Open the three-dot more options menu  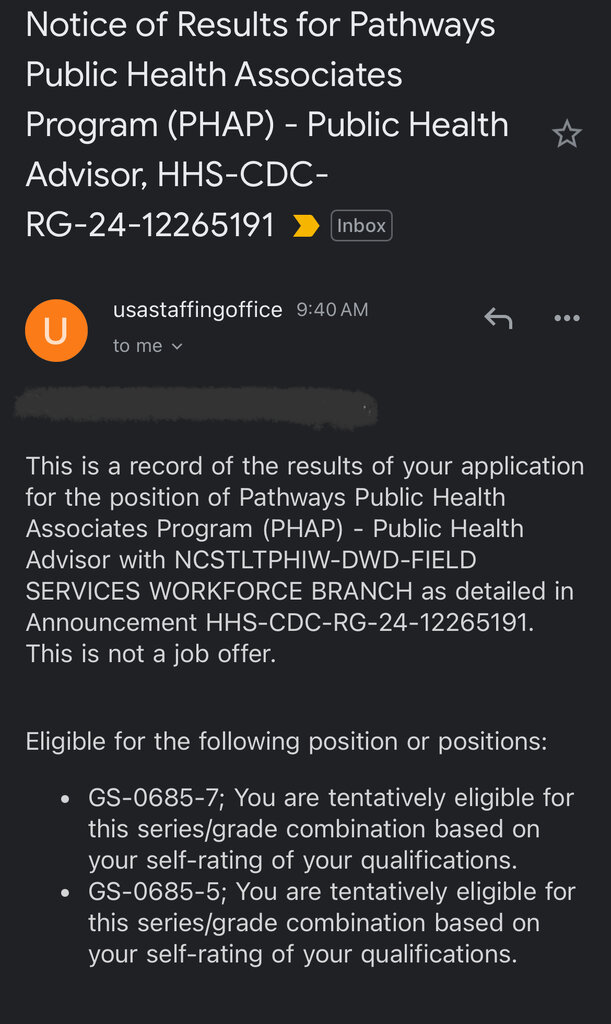567,318
